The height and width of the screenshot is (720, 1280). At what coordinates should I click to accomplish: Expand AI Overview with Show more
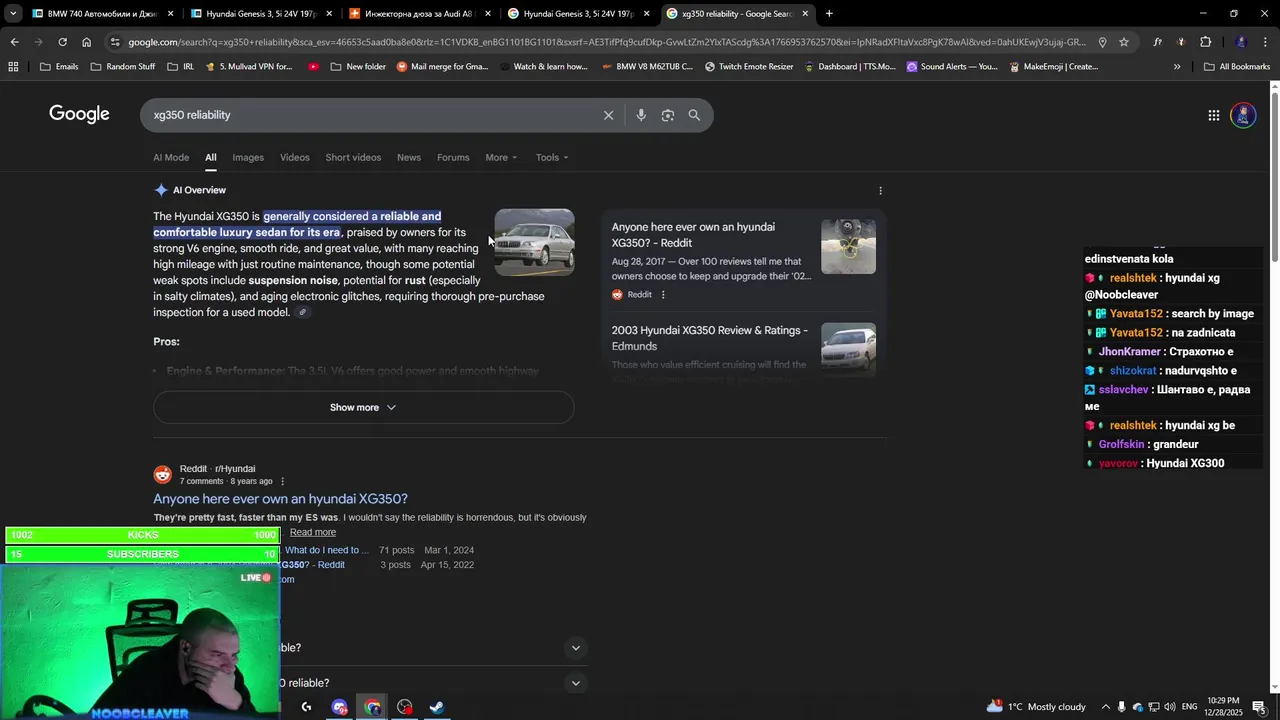point(363,407)
